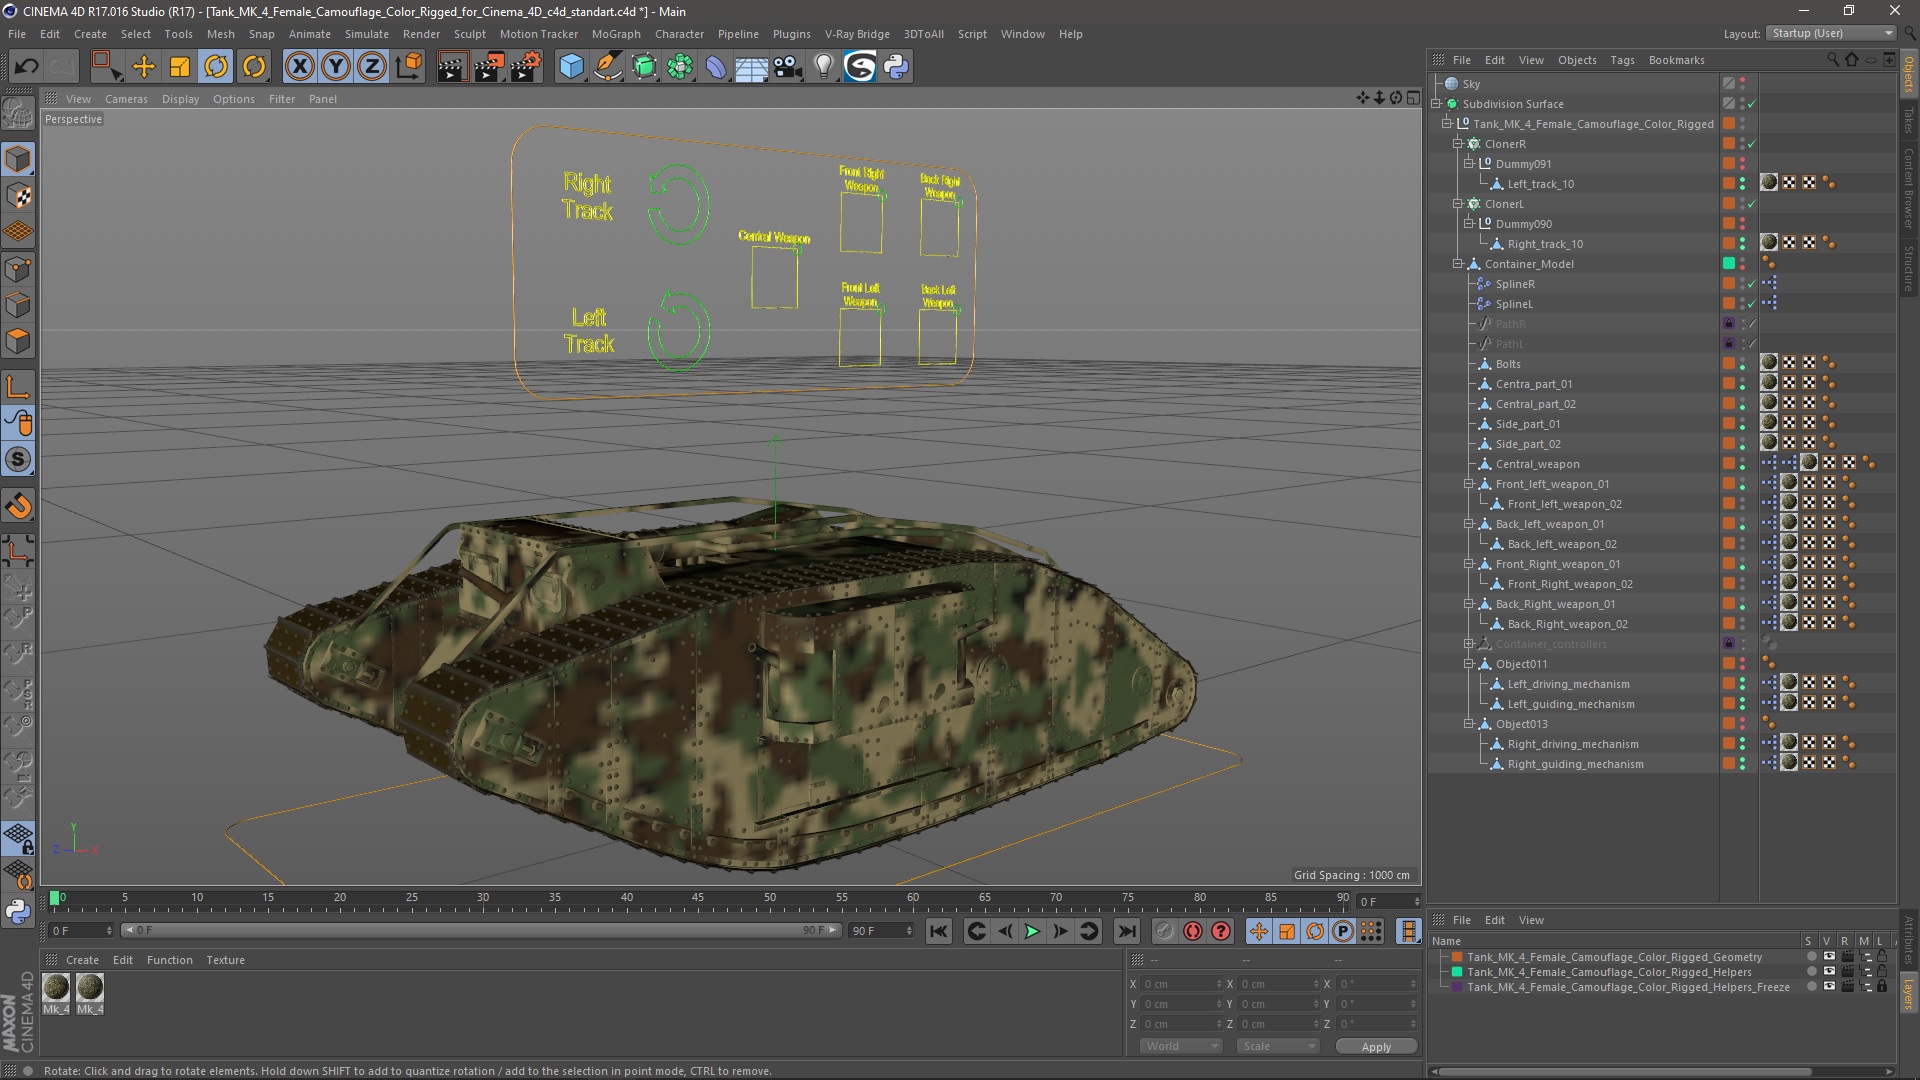Click the Apply button
This screenshot has width=1920, height=1080.
tap(1376, 1046)
